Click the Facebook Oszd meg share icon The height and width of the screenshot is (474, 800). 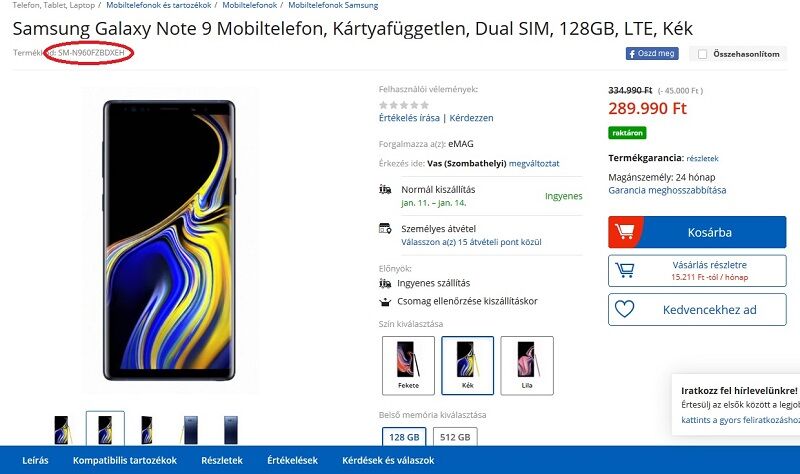pyautogui.click(x=652, y=53)
